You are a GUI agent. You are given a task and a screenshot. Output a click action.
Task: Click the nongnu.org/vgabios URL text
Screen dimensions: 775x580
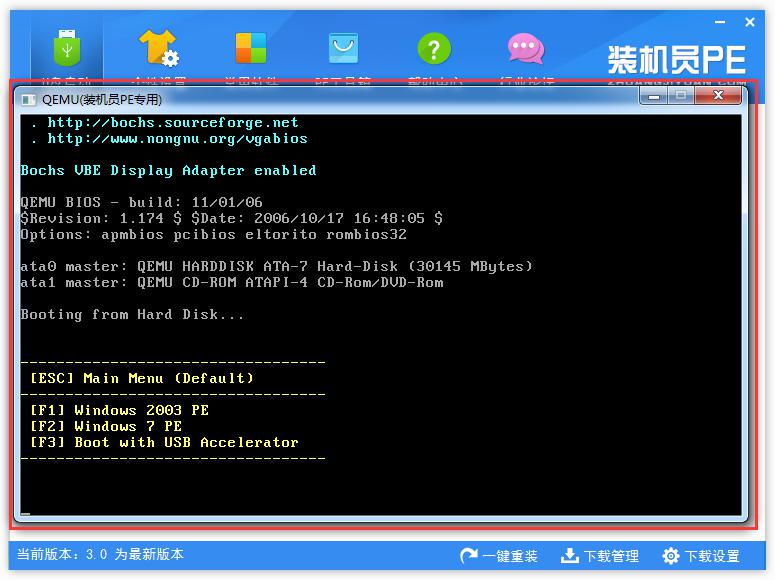click(177, 139)
